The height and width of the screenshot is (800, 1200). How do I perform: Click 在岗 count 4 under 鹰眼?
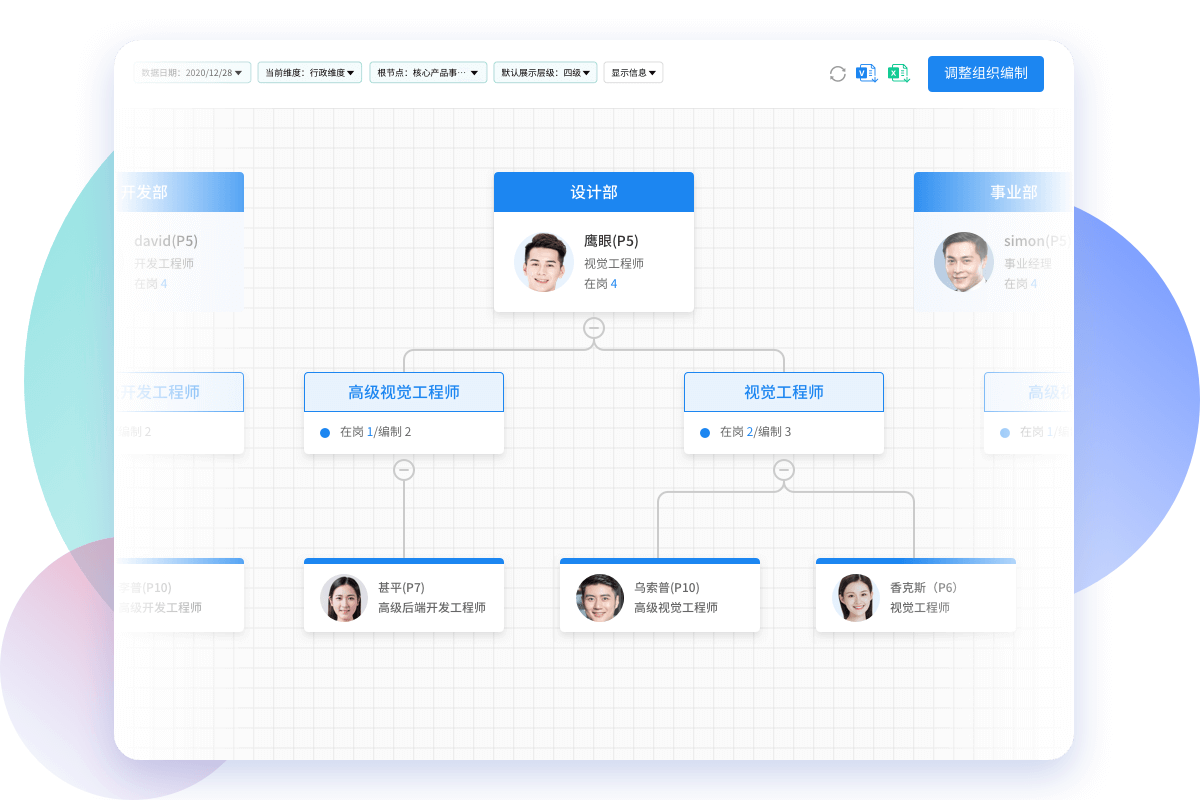[614, 284]
